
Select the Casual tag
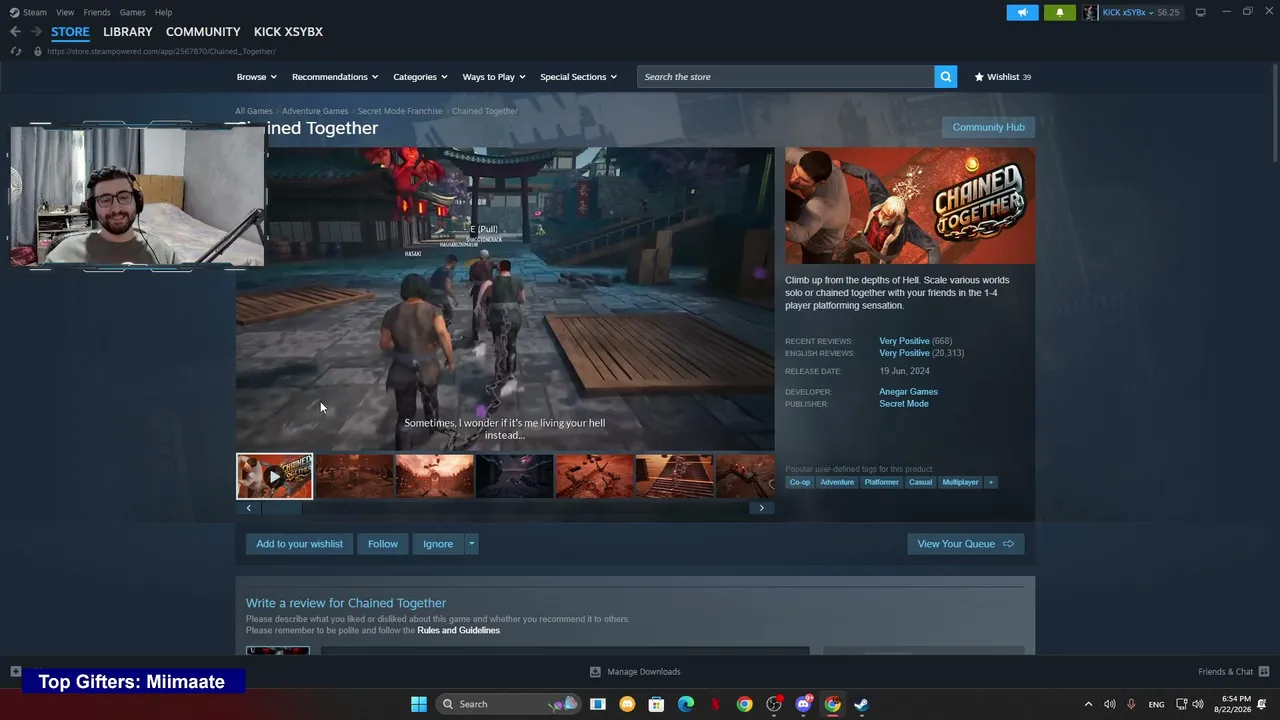coord(920,482)
